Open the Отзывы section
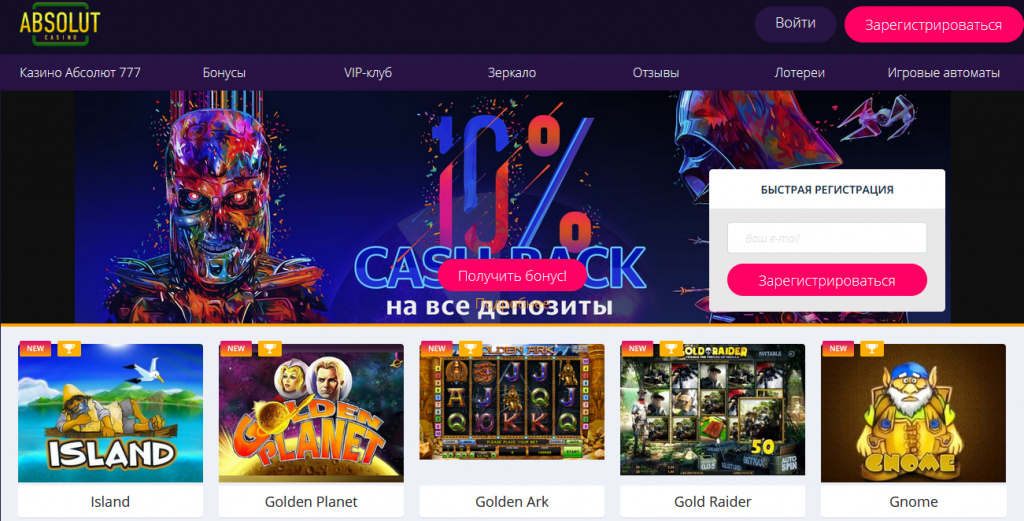Viewport: 1024px width, 521px height. point(656,72)
